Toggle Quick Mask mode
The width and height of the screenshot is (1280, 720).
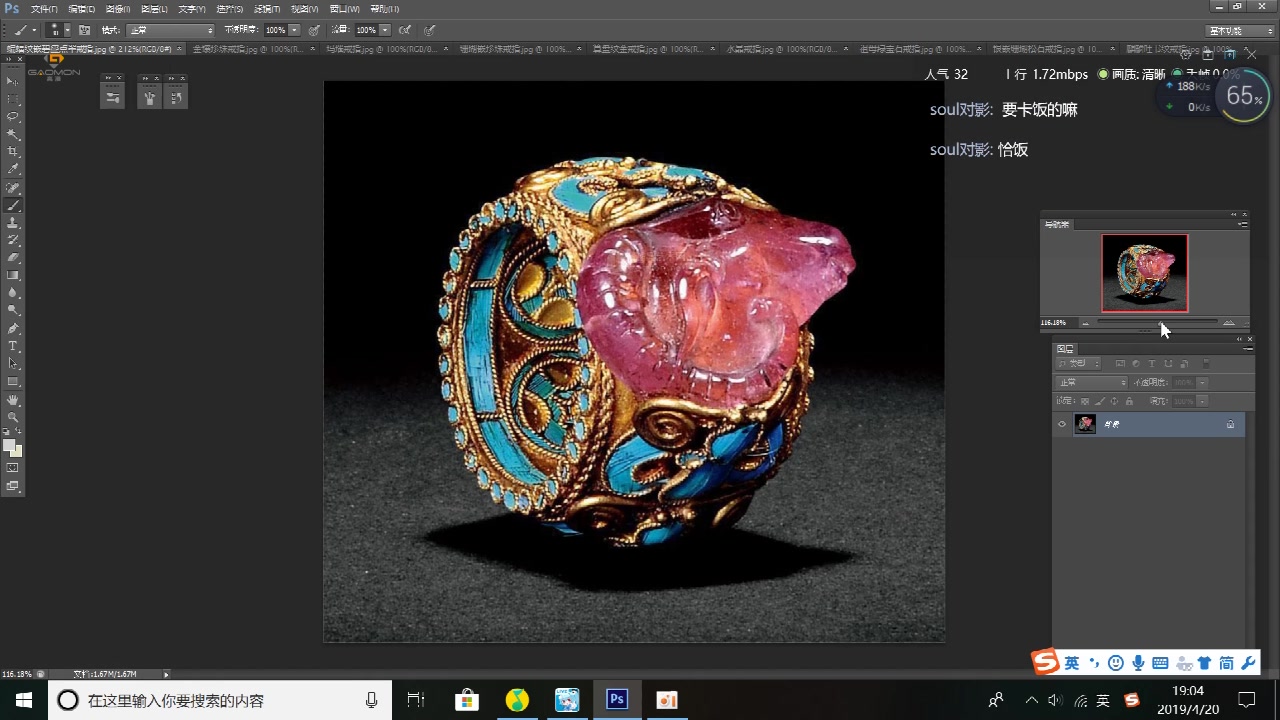13,468
